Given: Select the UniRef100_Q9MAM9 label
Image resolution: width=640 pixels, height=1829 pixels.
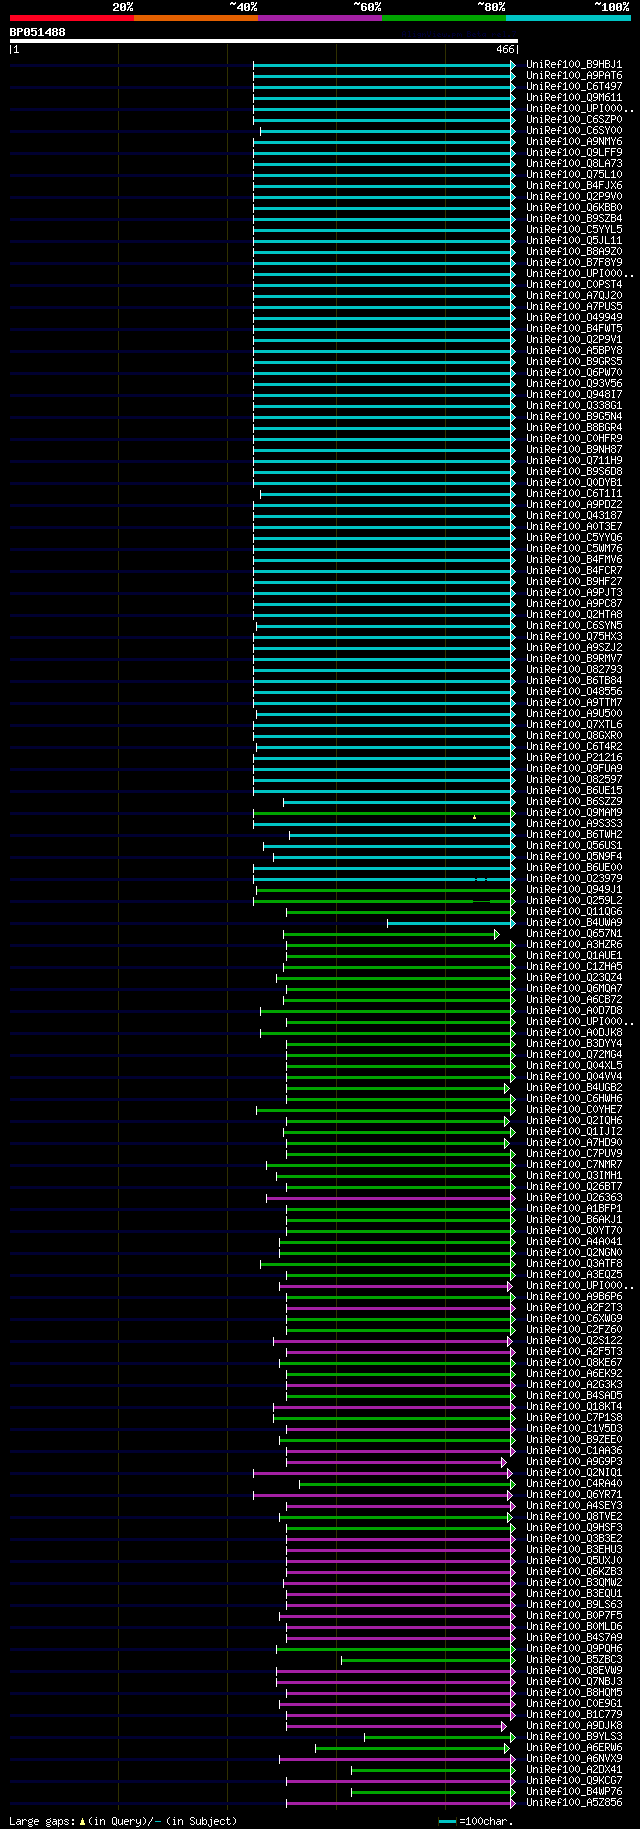Looking at the screenshot, I should point(574,812).
